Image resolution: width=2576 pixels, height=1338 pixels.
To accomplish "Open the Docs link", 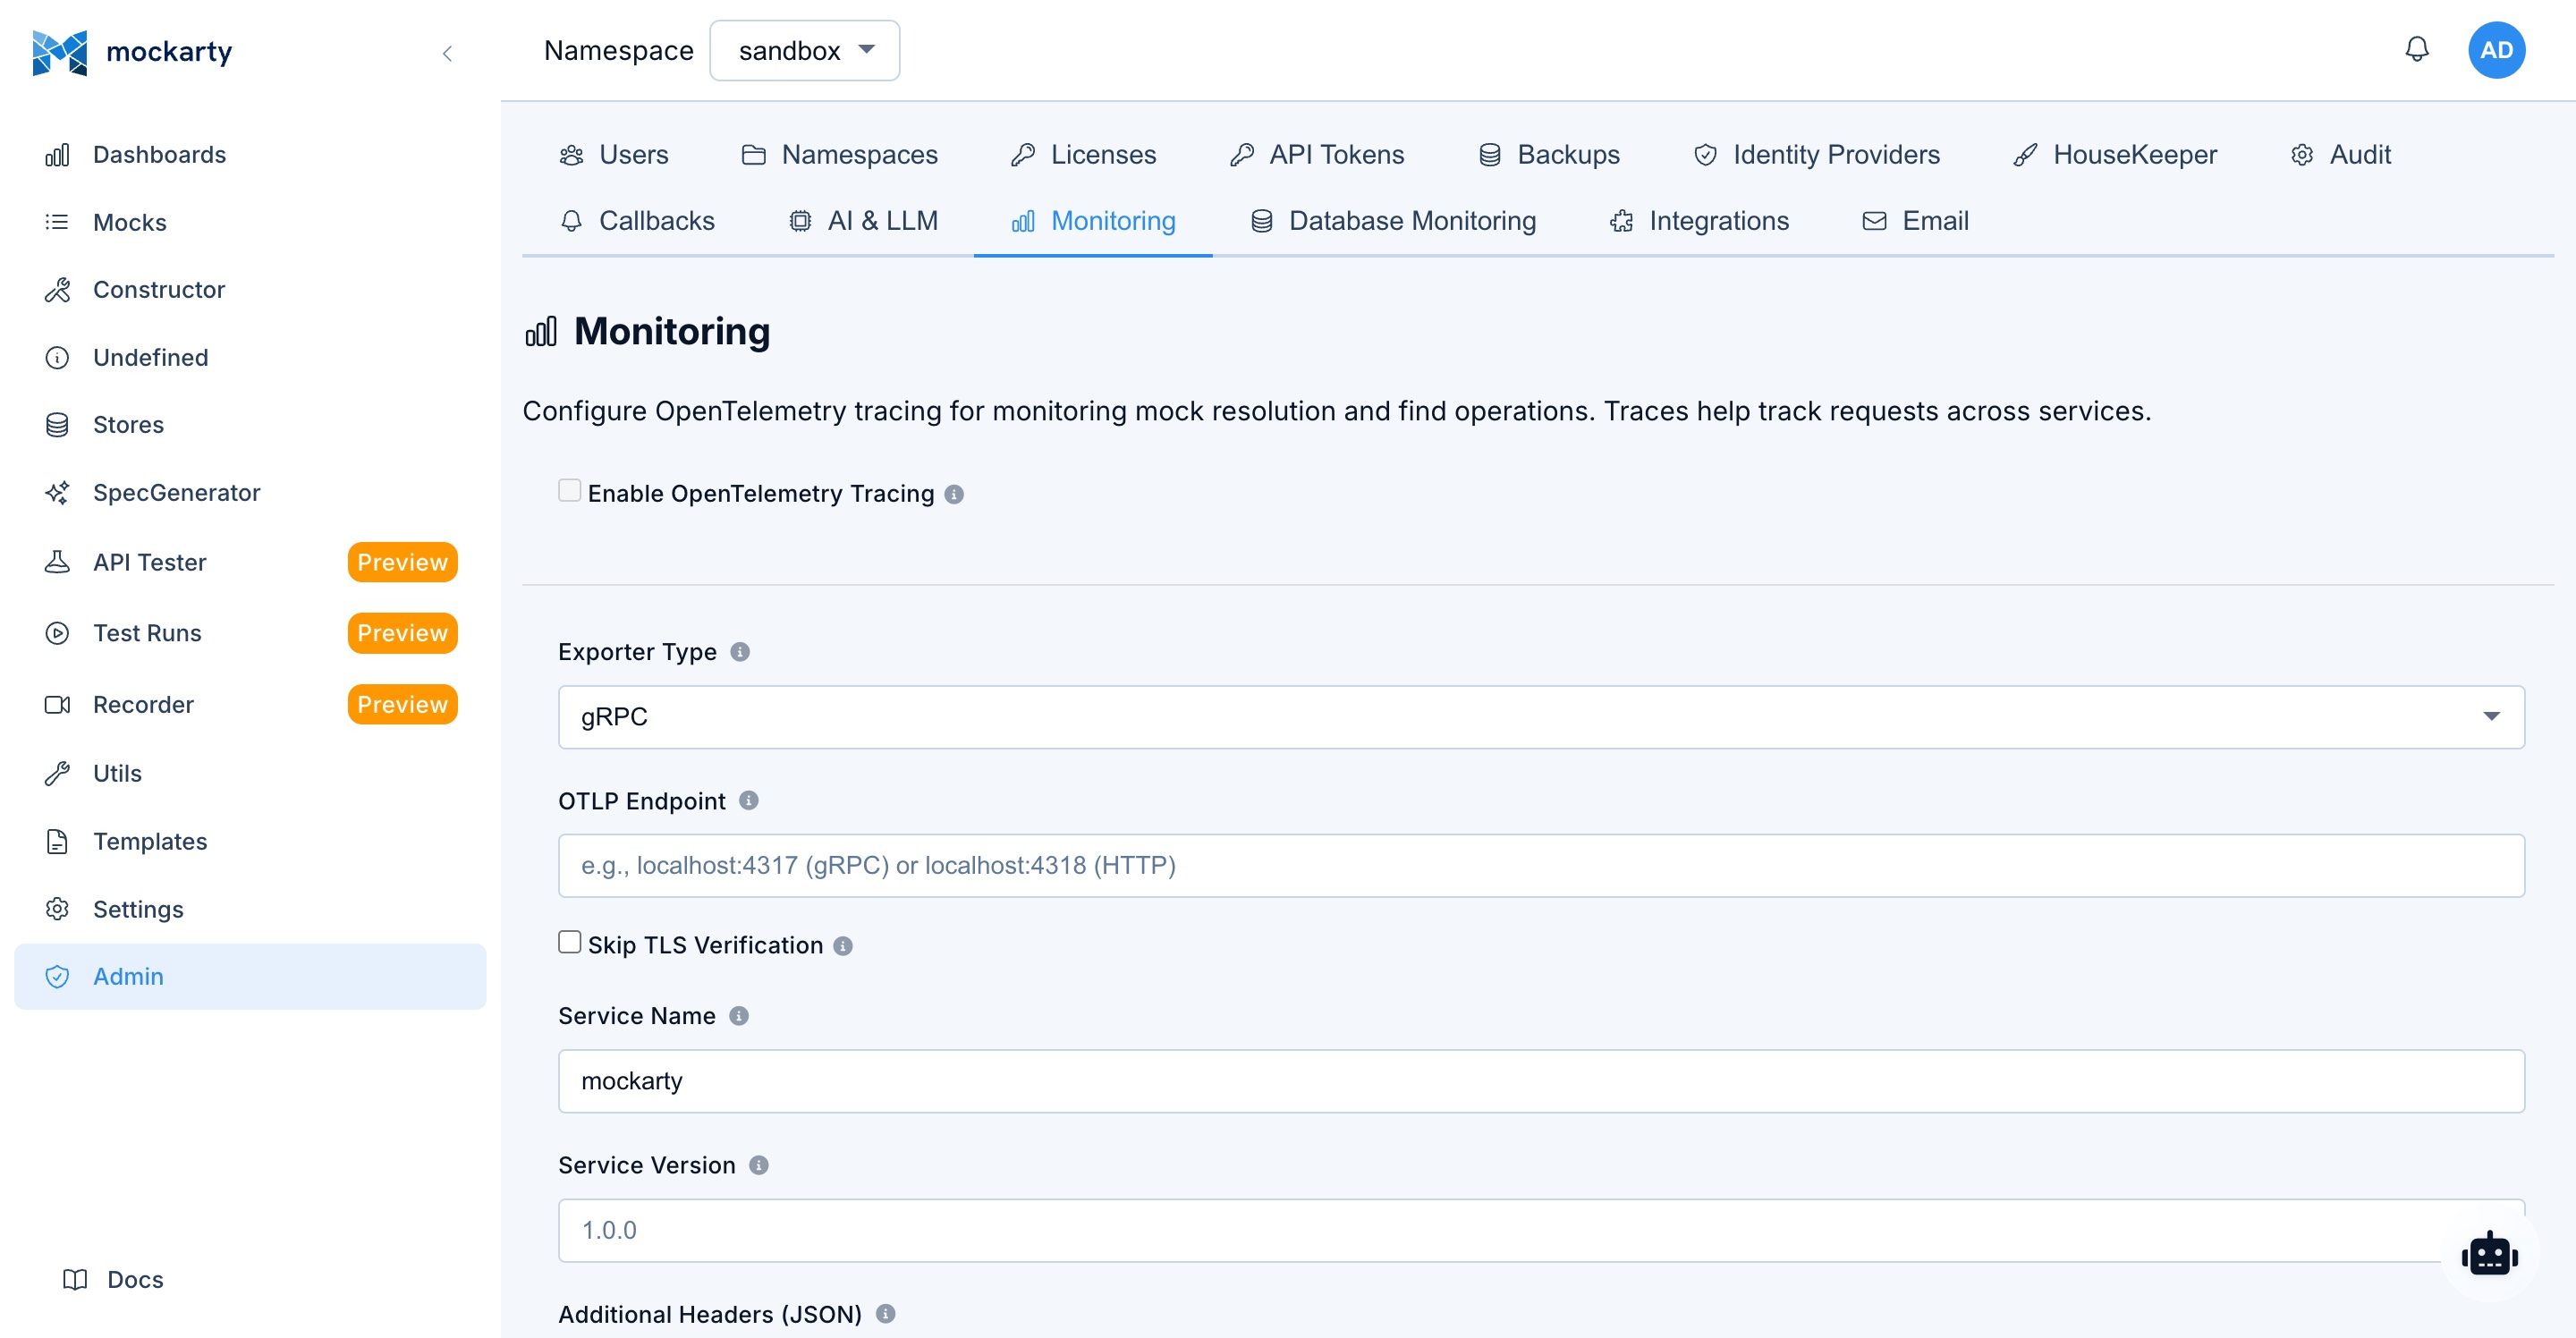I will pos(112,1279).
